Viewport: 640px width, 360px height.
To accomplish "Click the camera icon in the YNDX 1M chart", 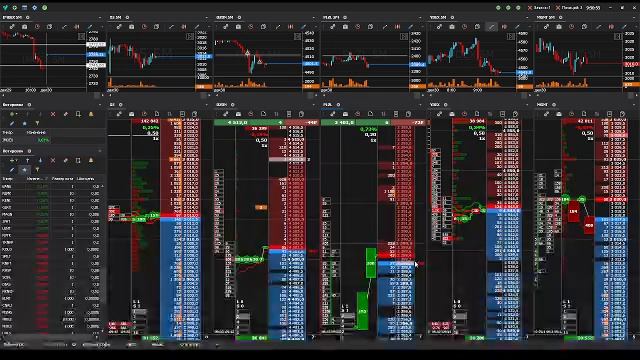I will (452, 27).
